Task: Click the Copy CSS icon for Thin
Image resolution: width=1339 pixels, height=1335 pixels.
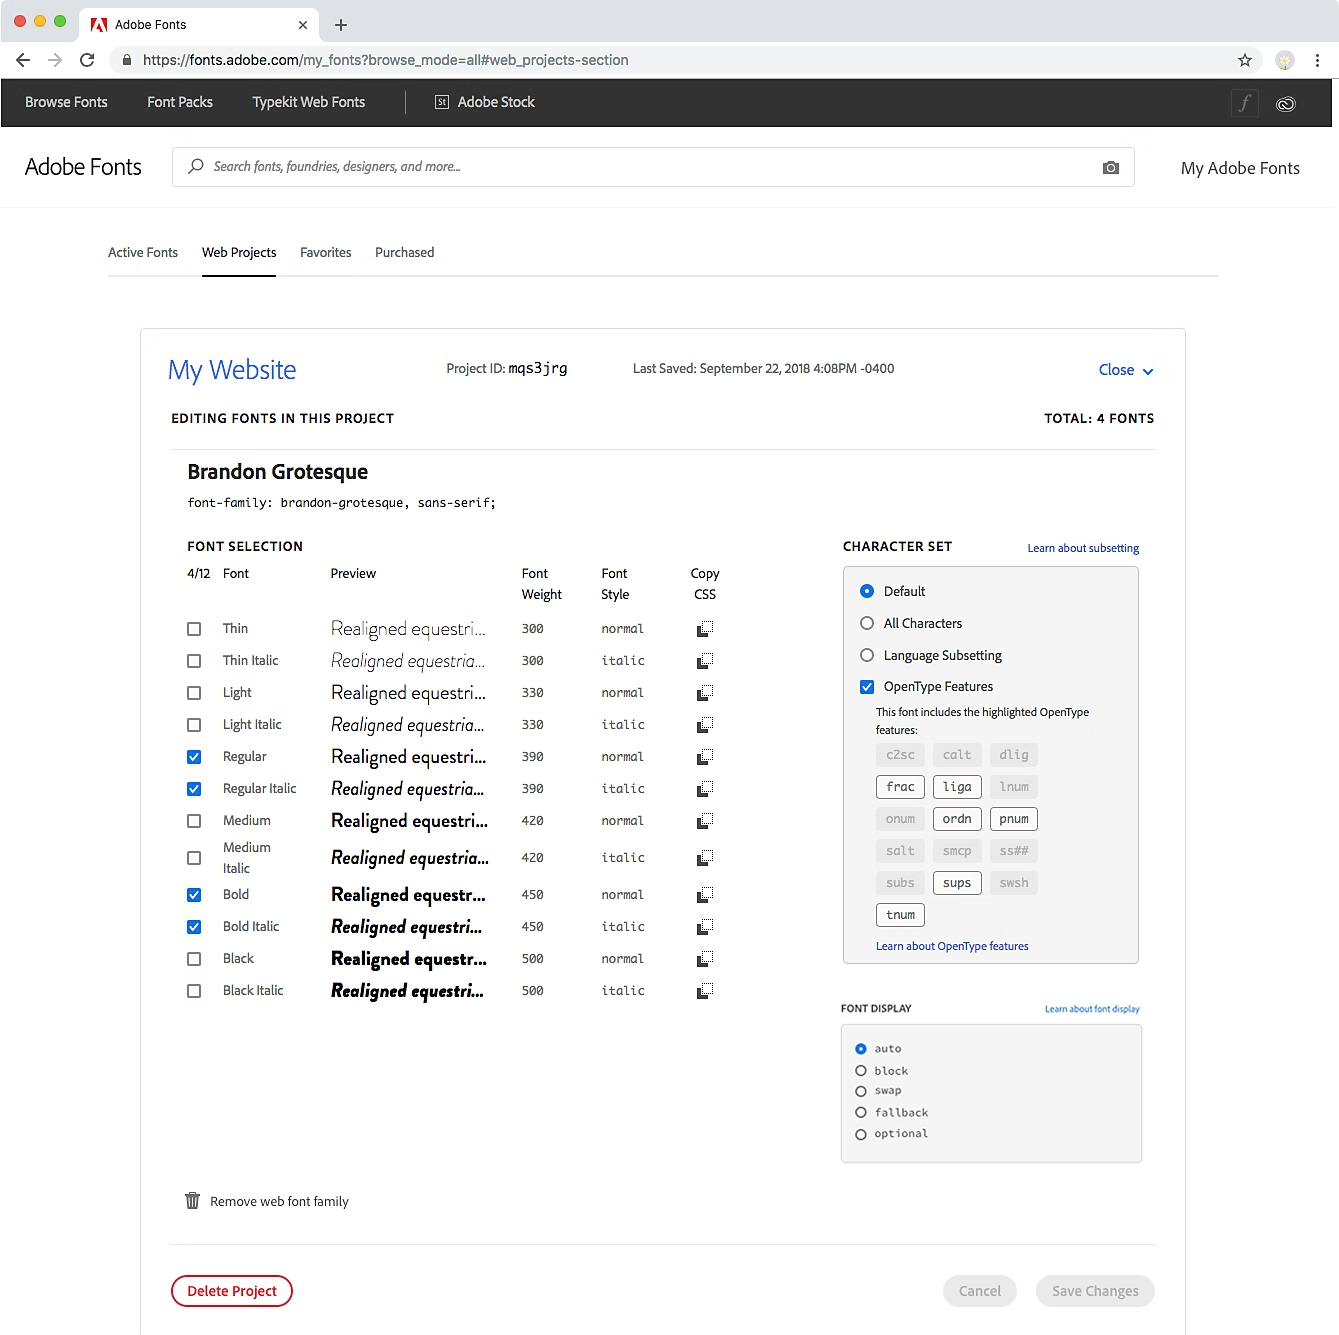Action: click(x=704, y=629)
